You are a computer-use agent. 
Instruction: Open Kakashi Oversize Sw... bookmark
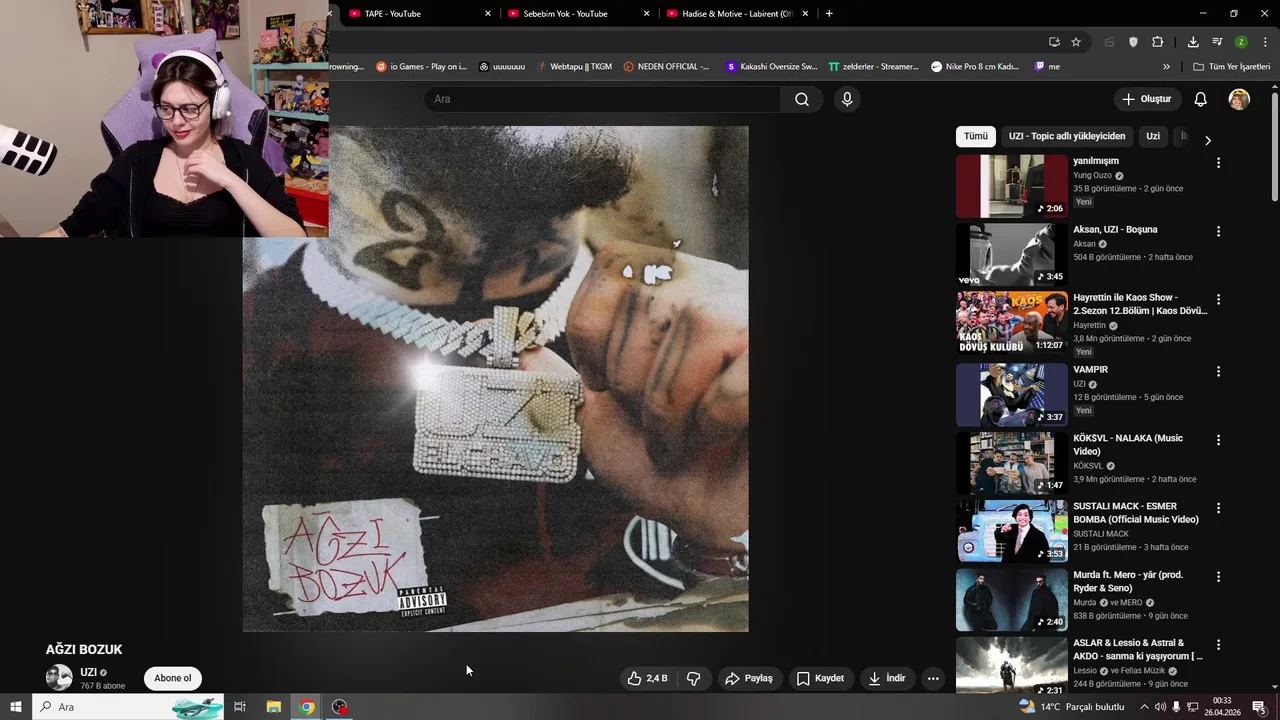(771, 67)
